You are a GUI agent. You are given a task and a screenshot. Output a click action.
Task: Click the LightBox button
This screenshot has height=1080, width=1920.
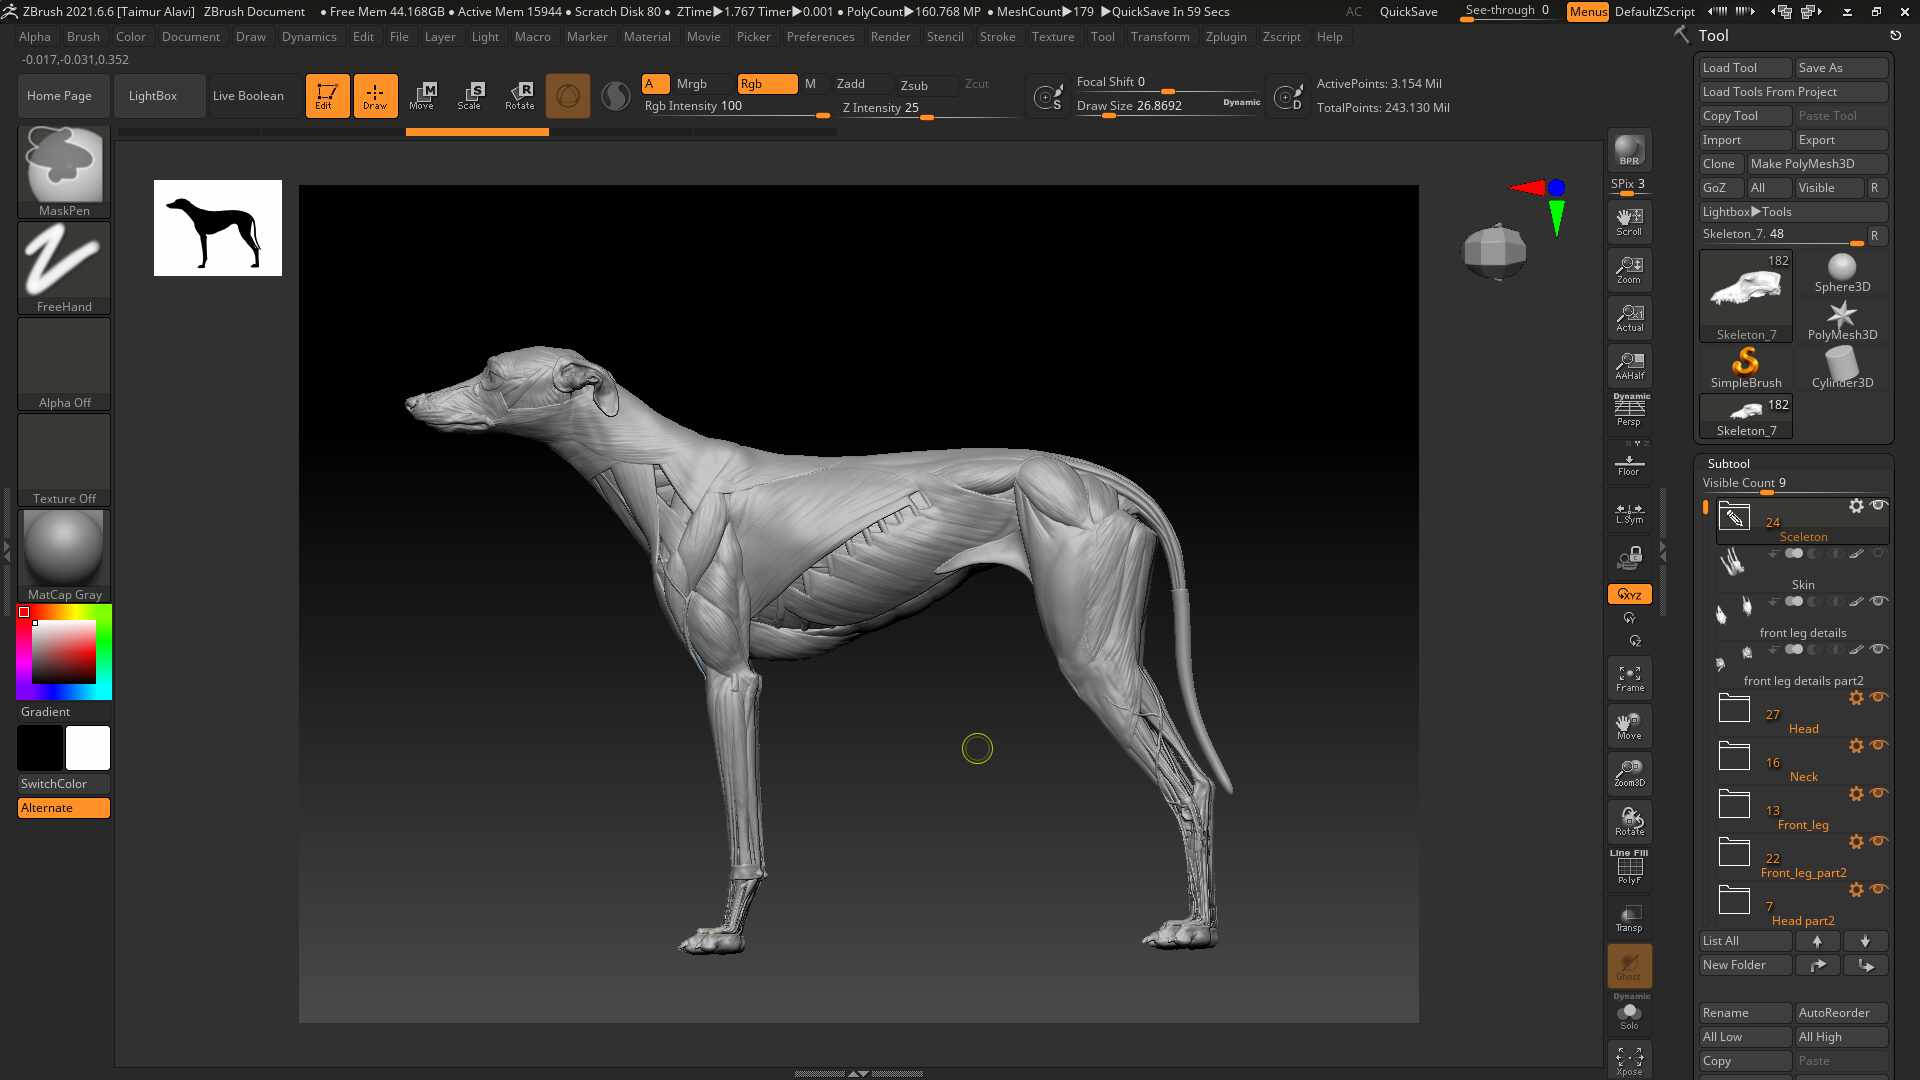pyautogui.click(x=152, y=96)
